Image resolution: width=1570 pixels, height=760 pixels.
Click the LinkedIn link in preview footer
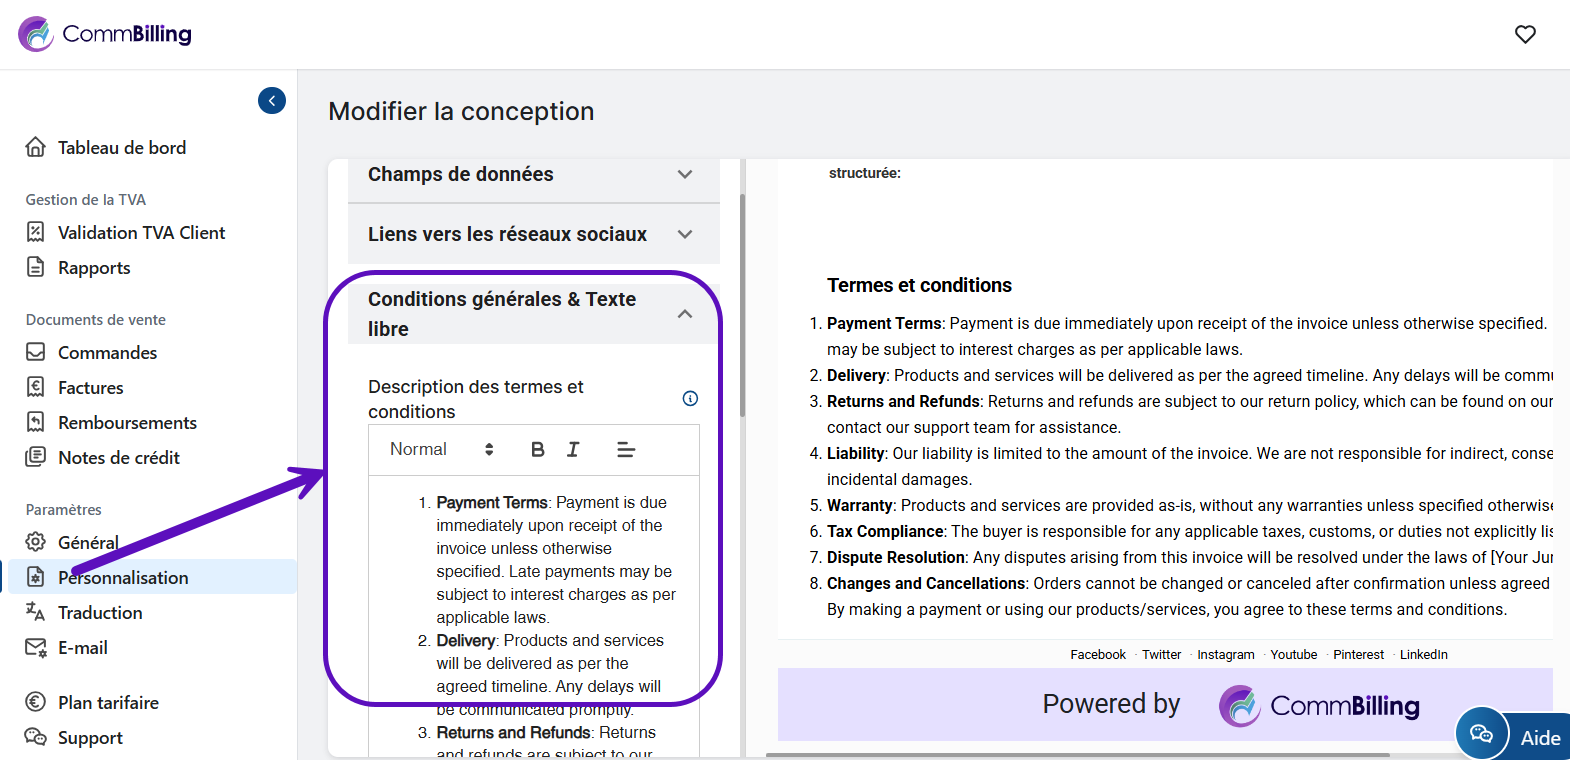tap(1423, 655)
